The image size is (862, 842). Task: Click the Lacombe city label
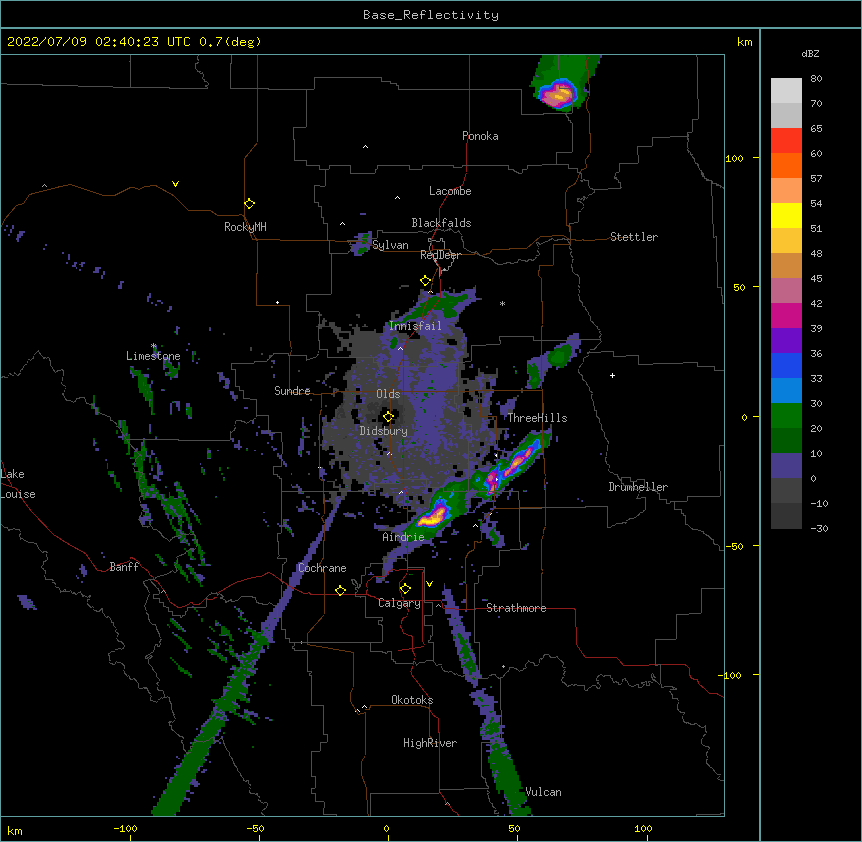450,191
